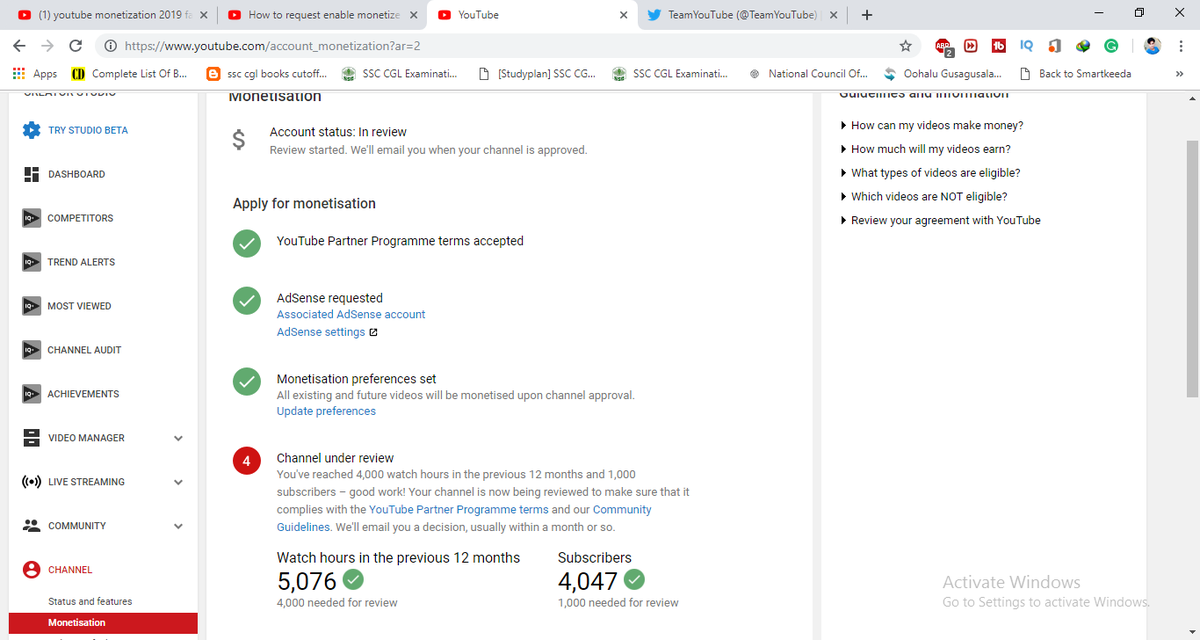Bookmark this page with the star icon

[905, 46]
